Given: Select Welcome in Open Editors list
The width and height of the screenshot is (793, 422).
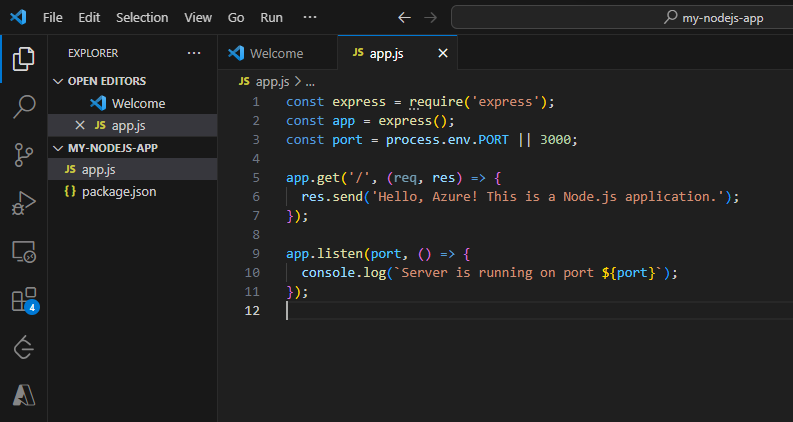Looking at the screenshot, I should point(138,103).
